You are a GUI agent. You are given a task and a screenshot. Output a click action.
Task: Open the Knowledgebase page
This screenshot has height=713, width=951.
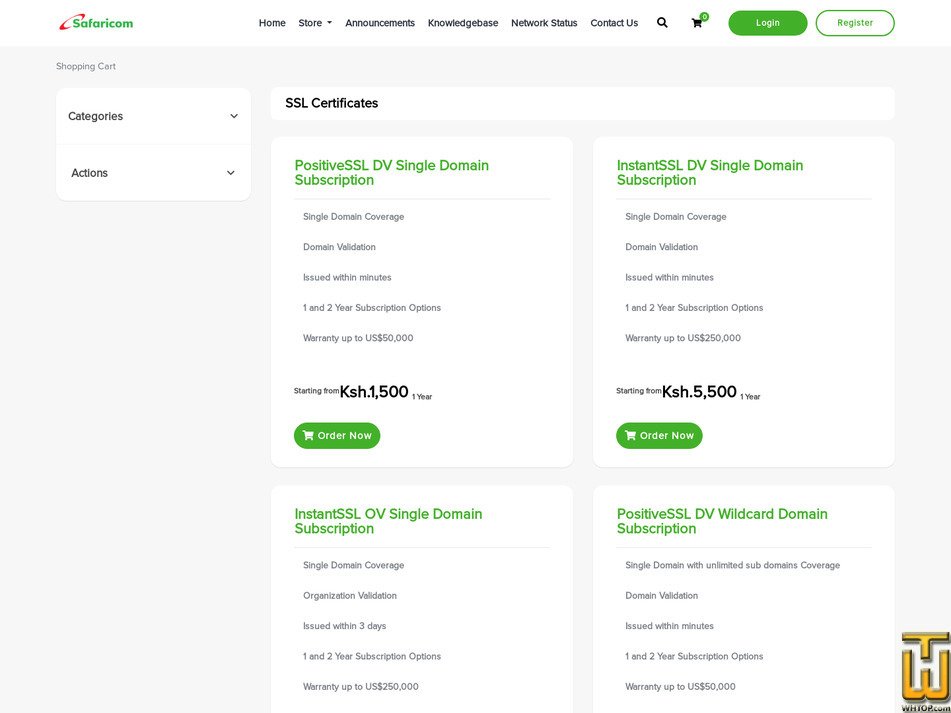pyautogui.click(x=463, y=23)
